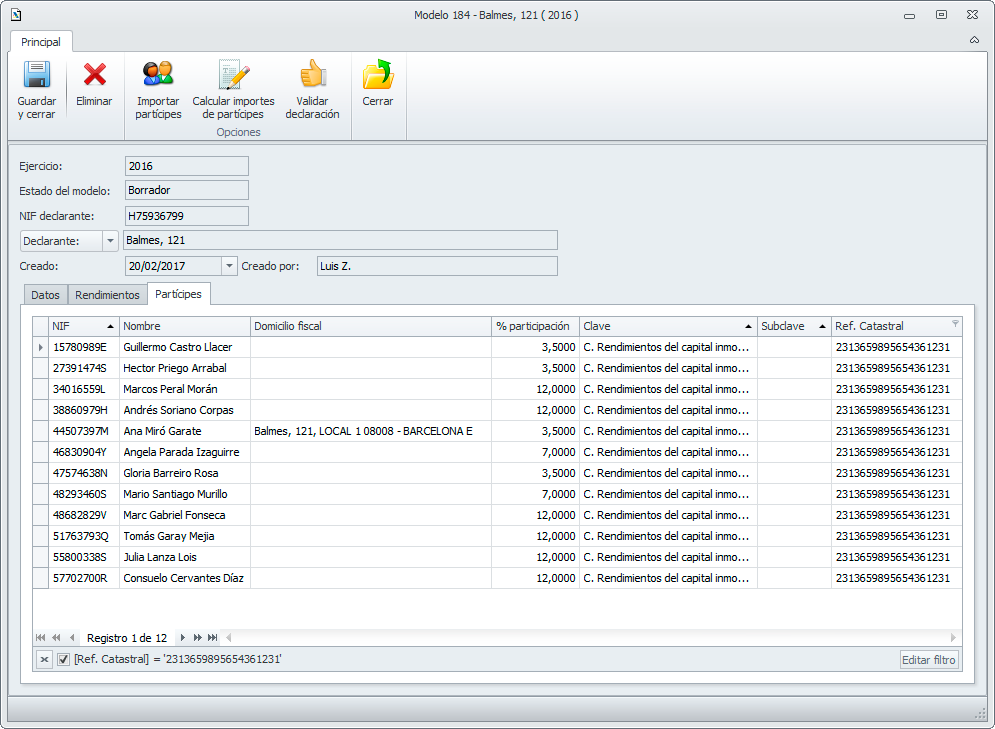Click Validar declaración thumbs-up icon

click(312, 76)
